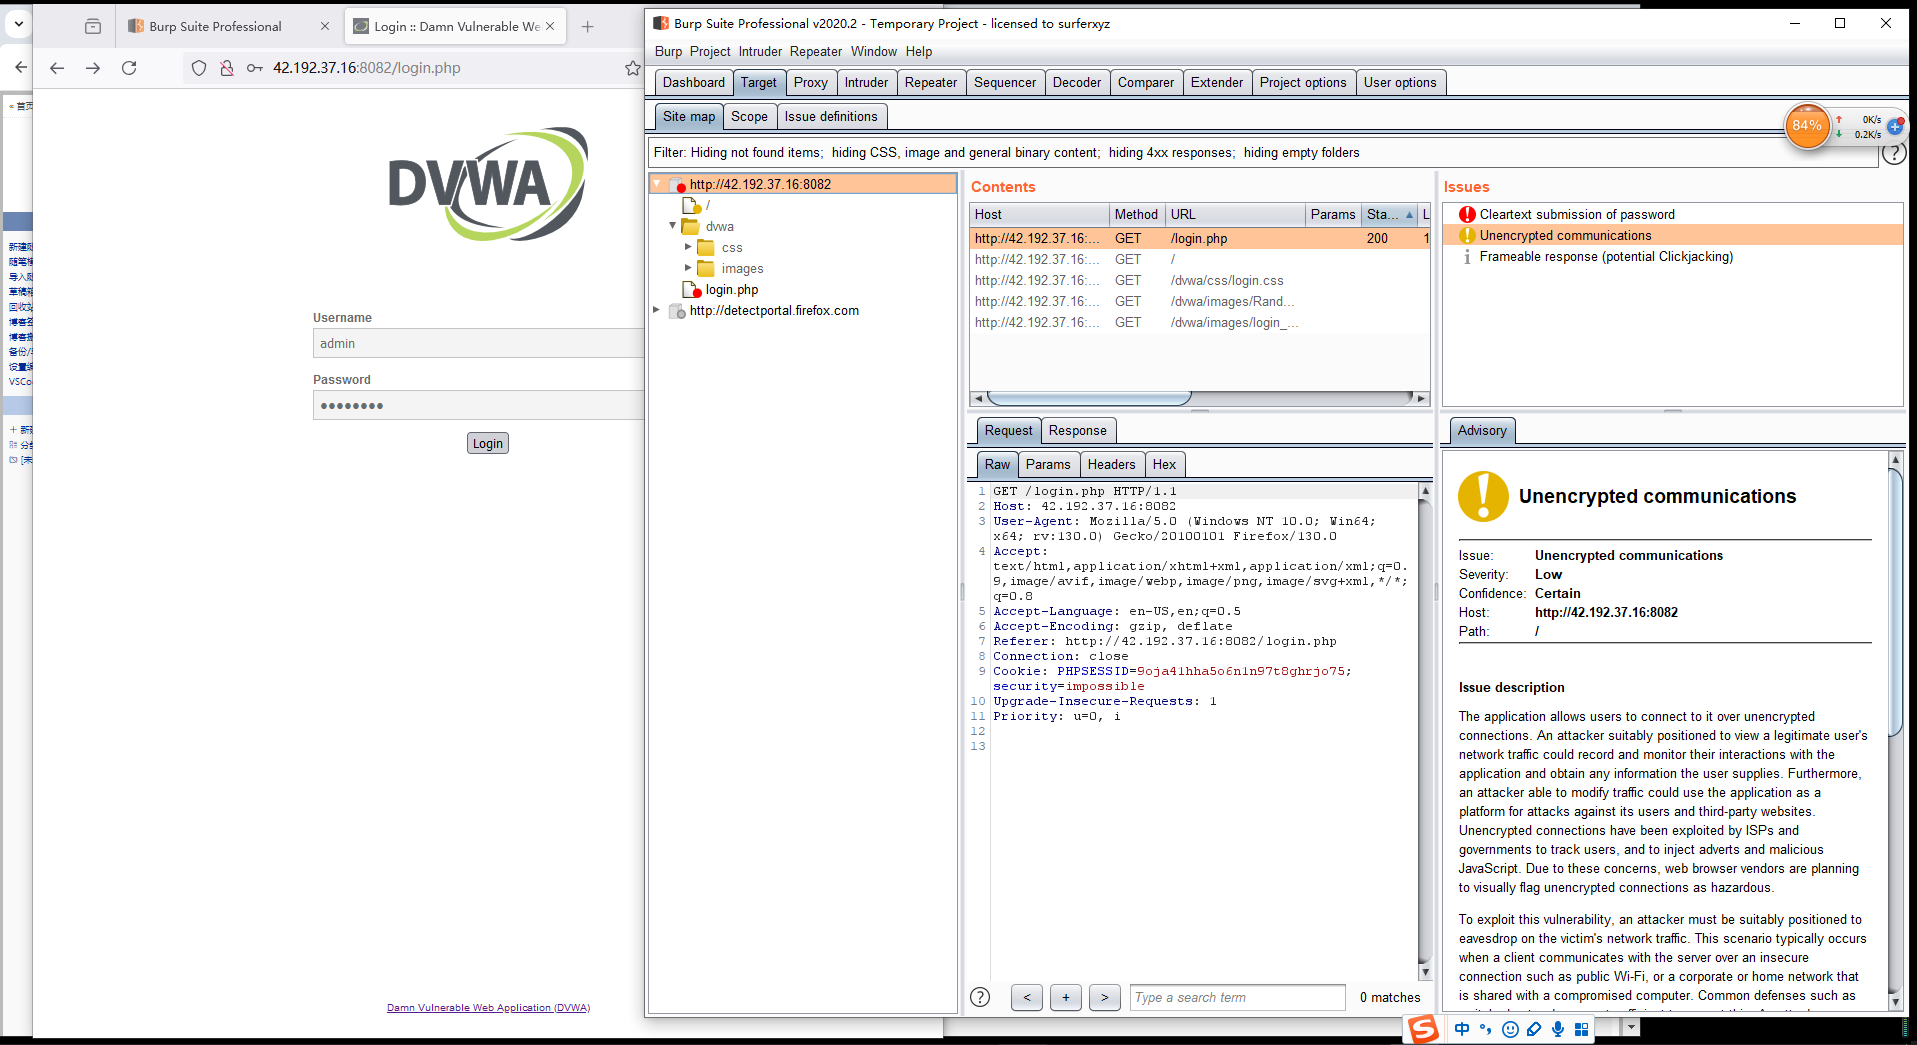Screen dimensions: 1917x1045
Task: Open the Scope sub-tab
Action: pyautogui.click(x=749, y=117)
